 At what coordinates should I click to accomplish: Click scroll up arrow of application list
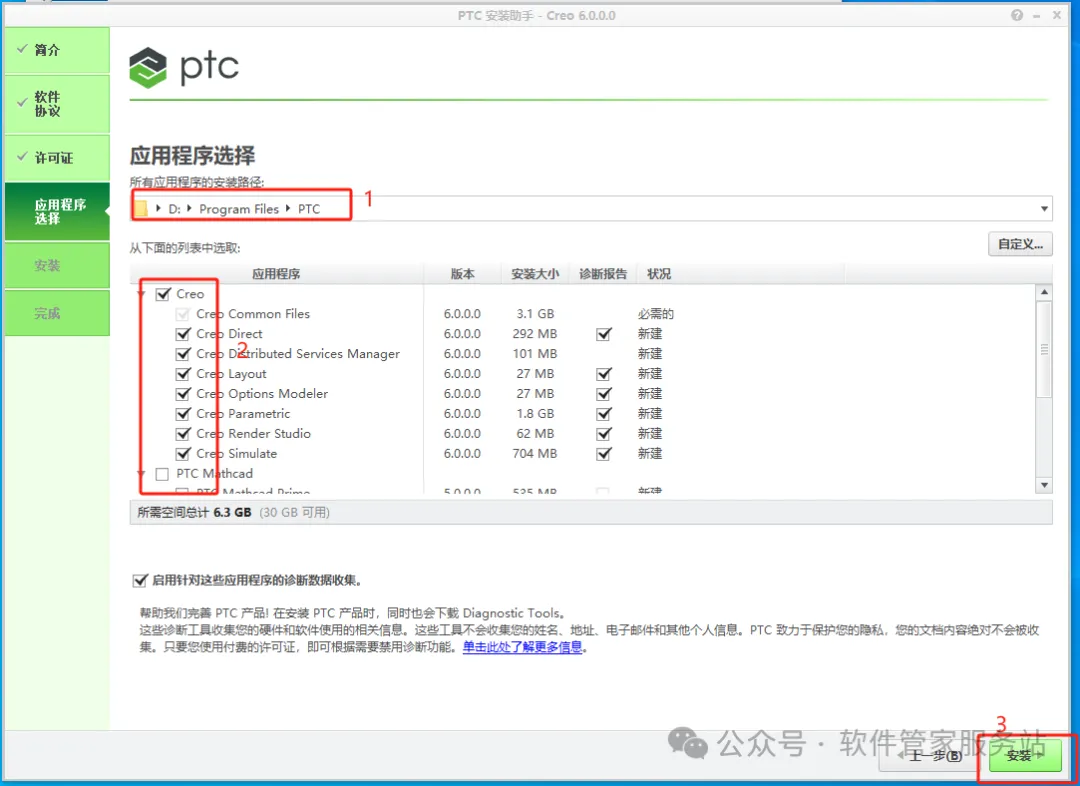1044,293
